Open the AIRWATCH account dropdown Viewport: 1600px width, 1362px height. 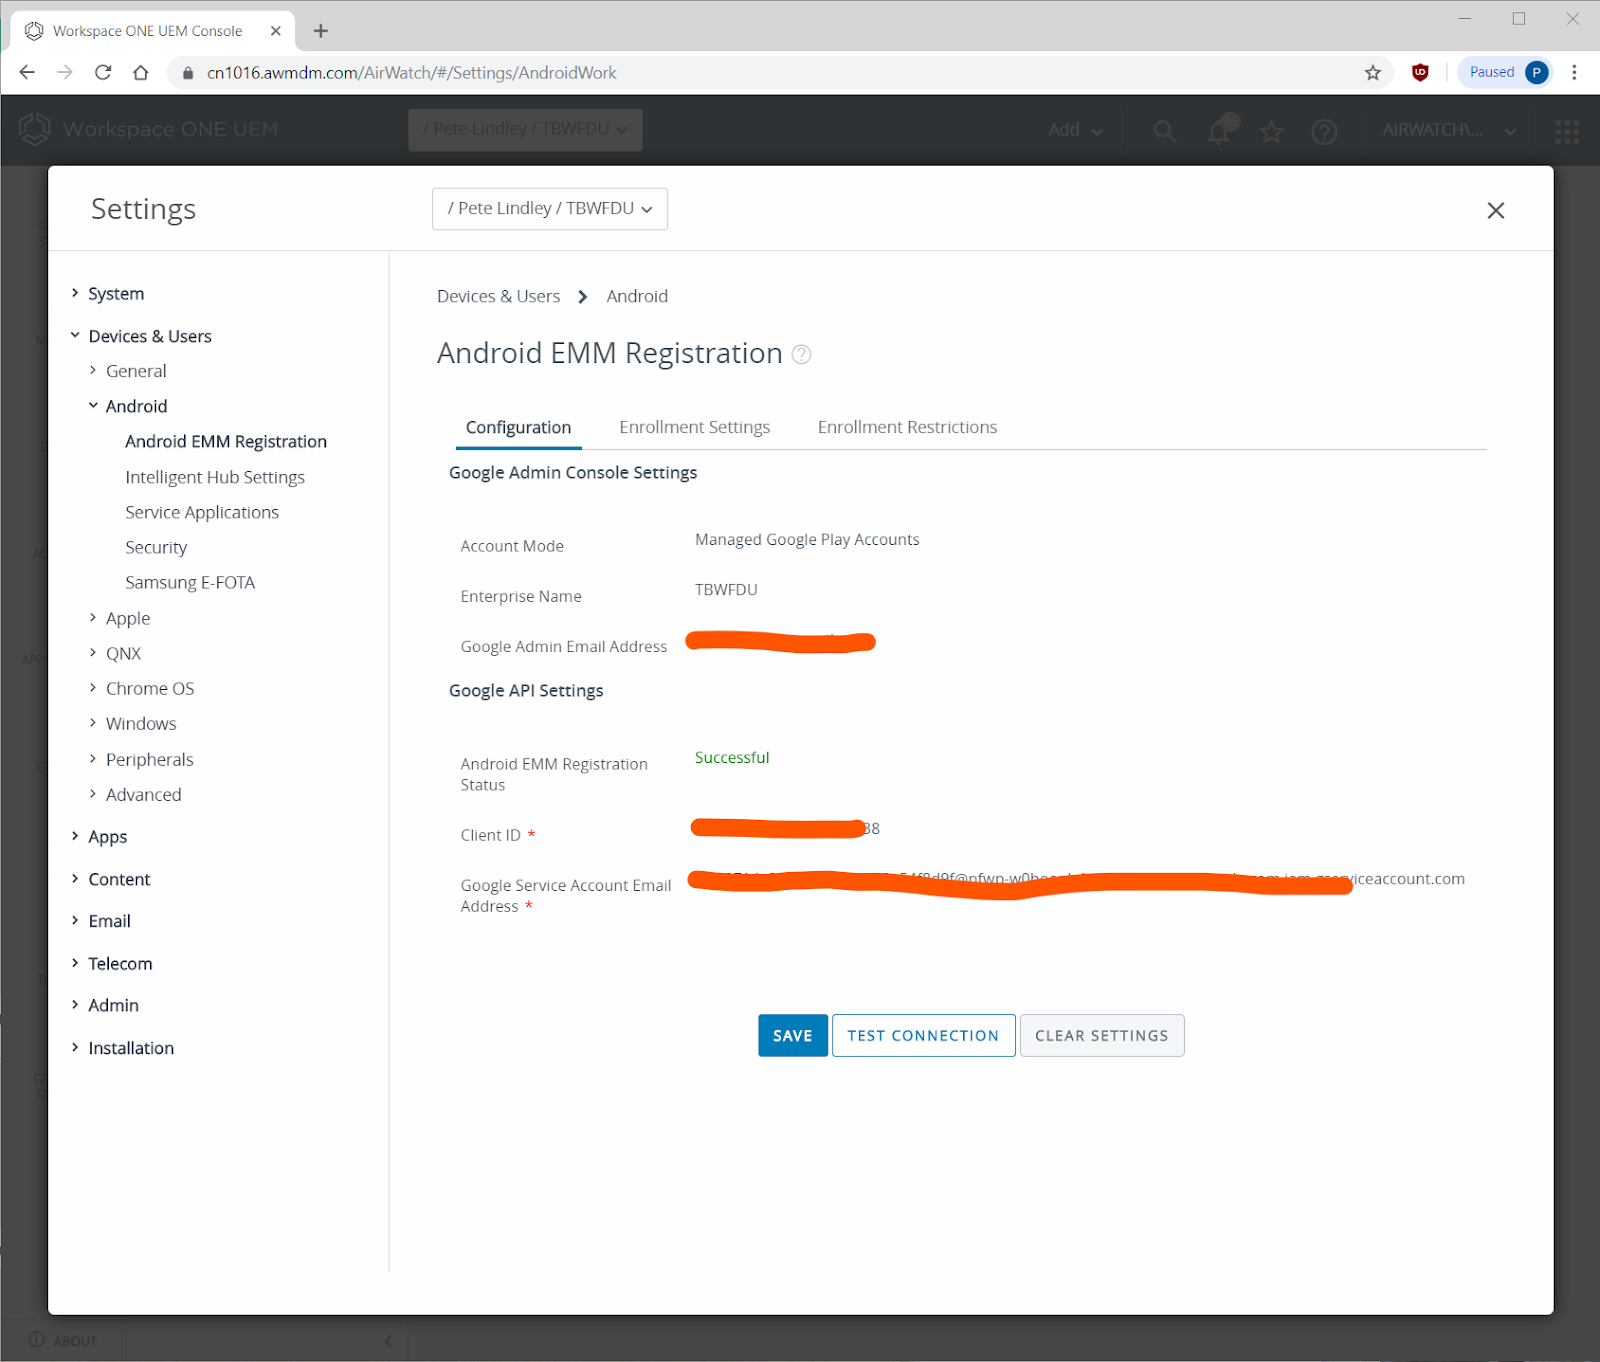pos(1449,130)
